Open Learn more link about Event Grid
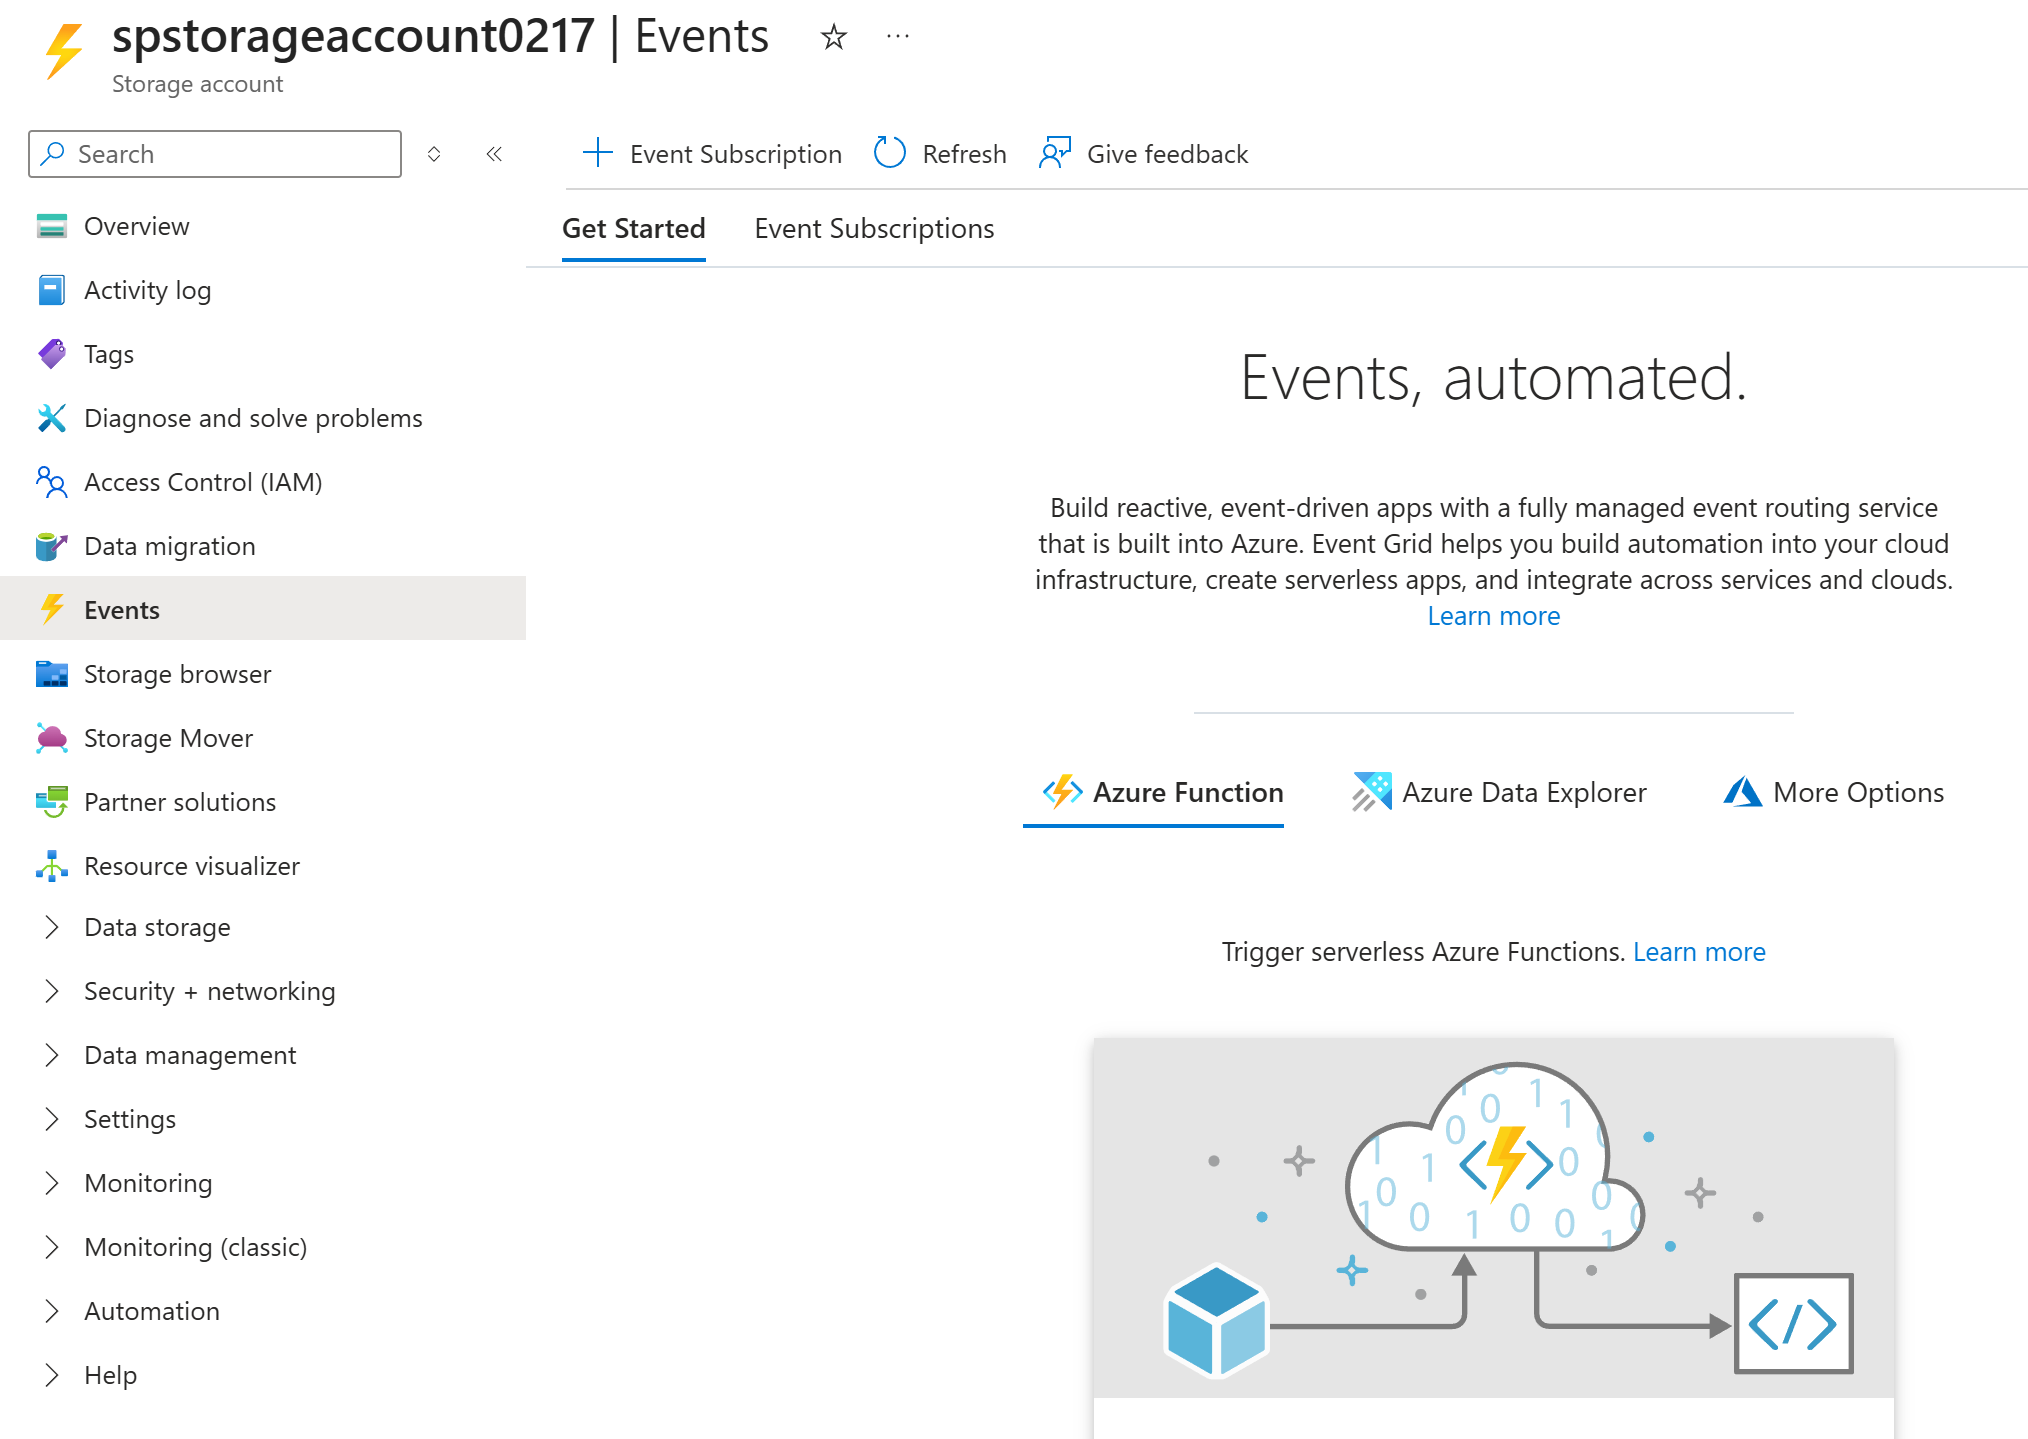 tap(1493, 616)
